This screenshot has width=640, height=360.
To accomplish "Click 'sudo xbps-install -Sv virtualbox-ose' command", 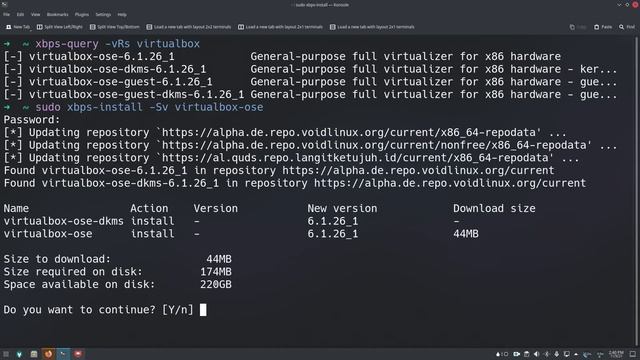I will (x=149, y=107).
